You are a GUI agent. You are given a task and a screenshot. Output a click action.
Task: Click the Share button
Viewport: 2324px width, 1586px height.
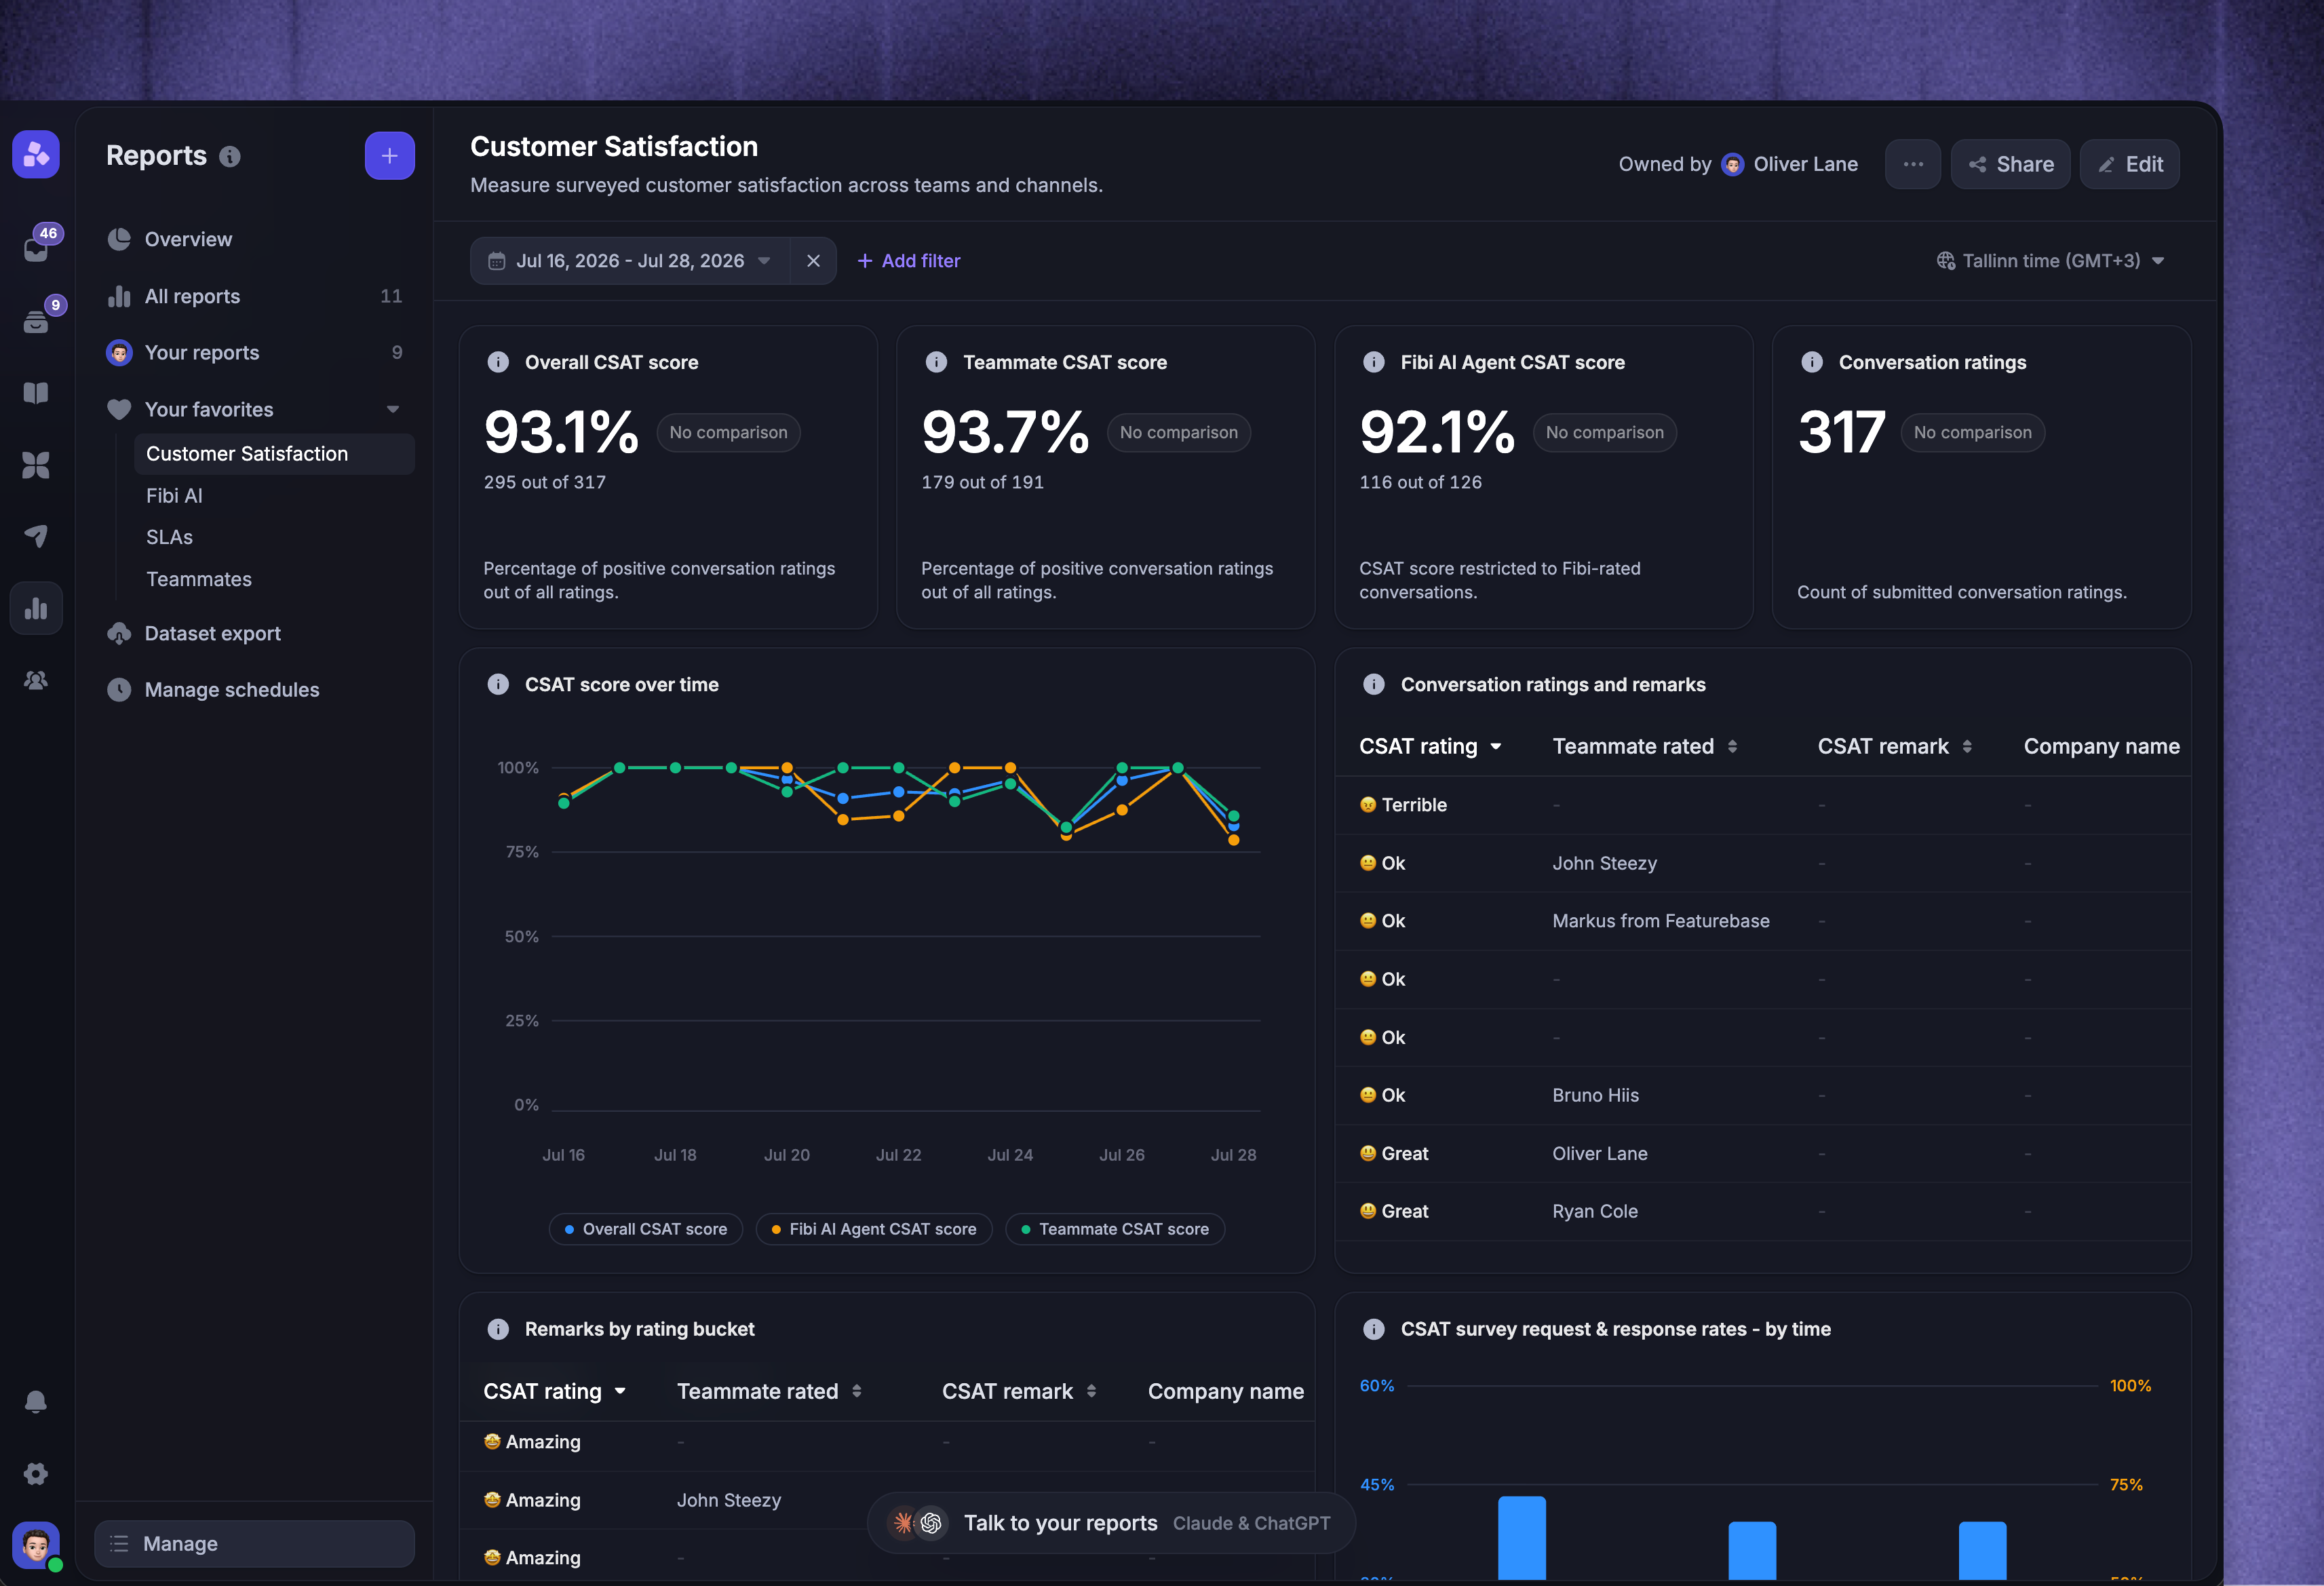click(2010, 164)
